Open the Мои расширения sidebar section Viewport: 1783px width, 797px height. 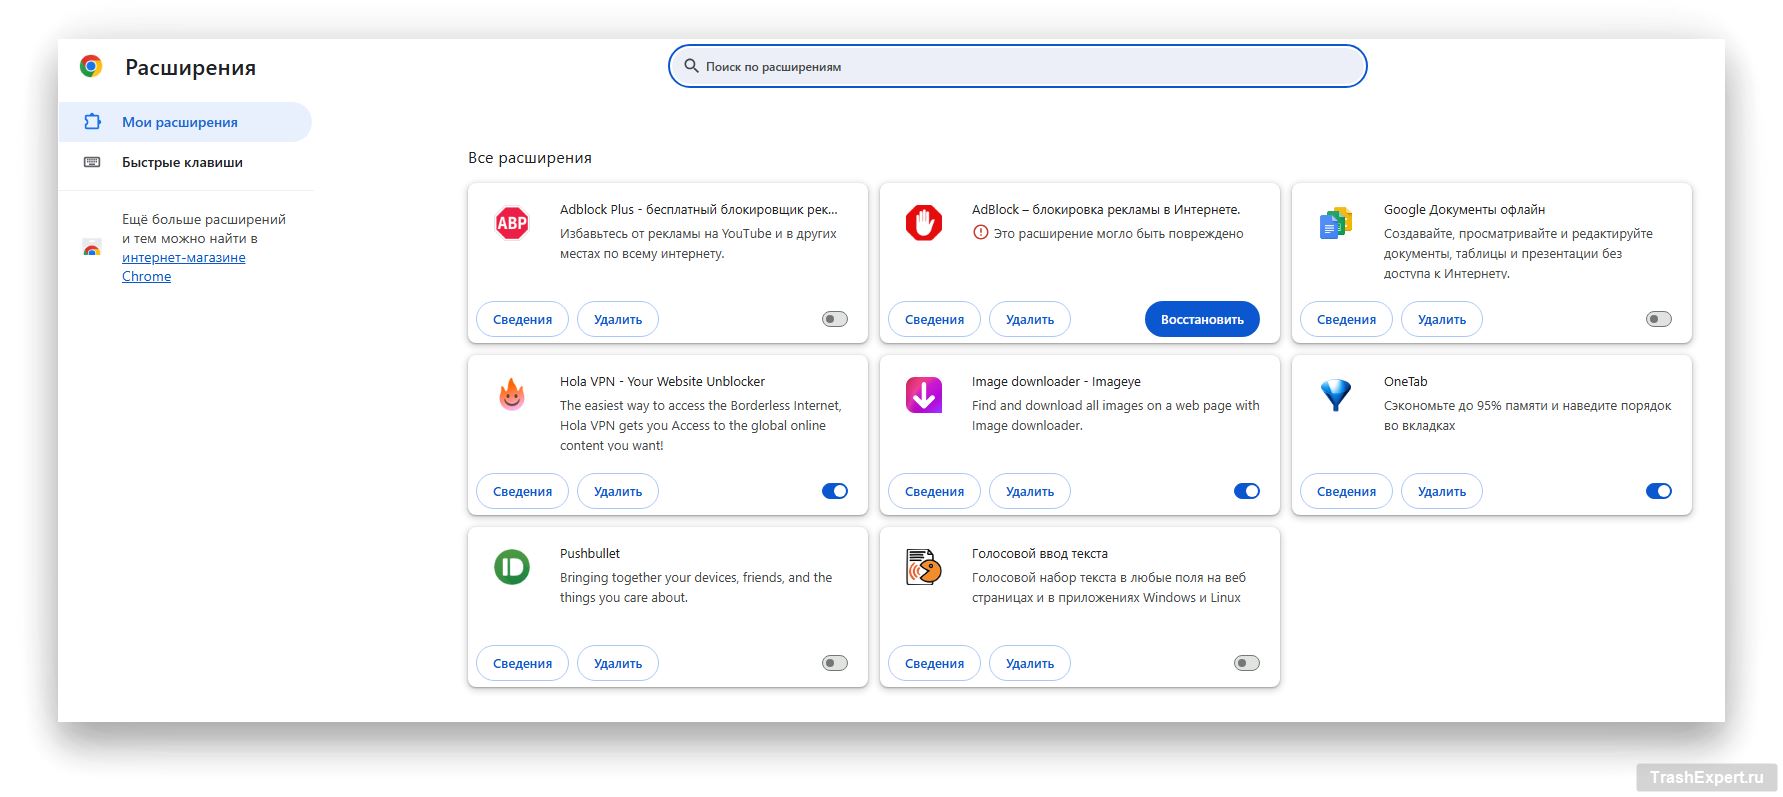[180, 122]
